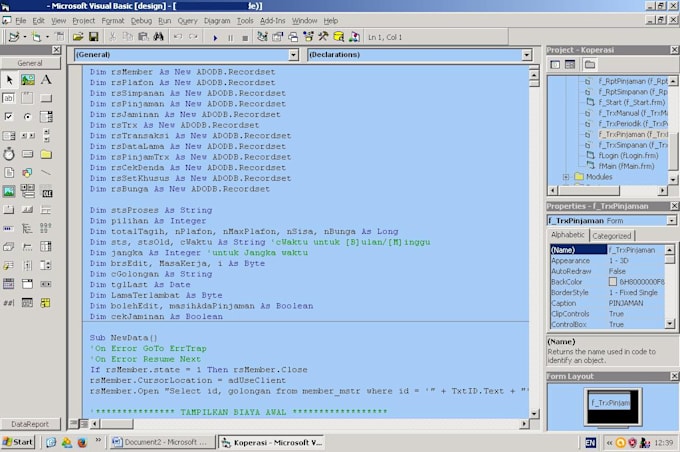Switch to the Categorized properties tab
This screenshot has height=452, width=680.
(x=612, y=236)
